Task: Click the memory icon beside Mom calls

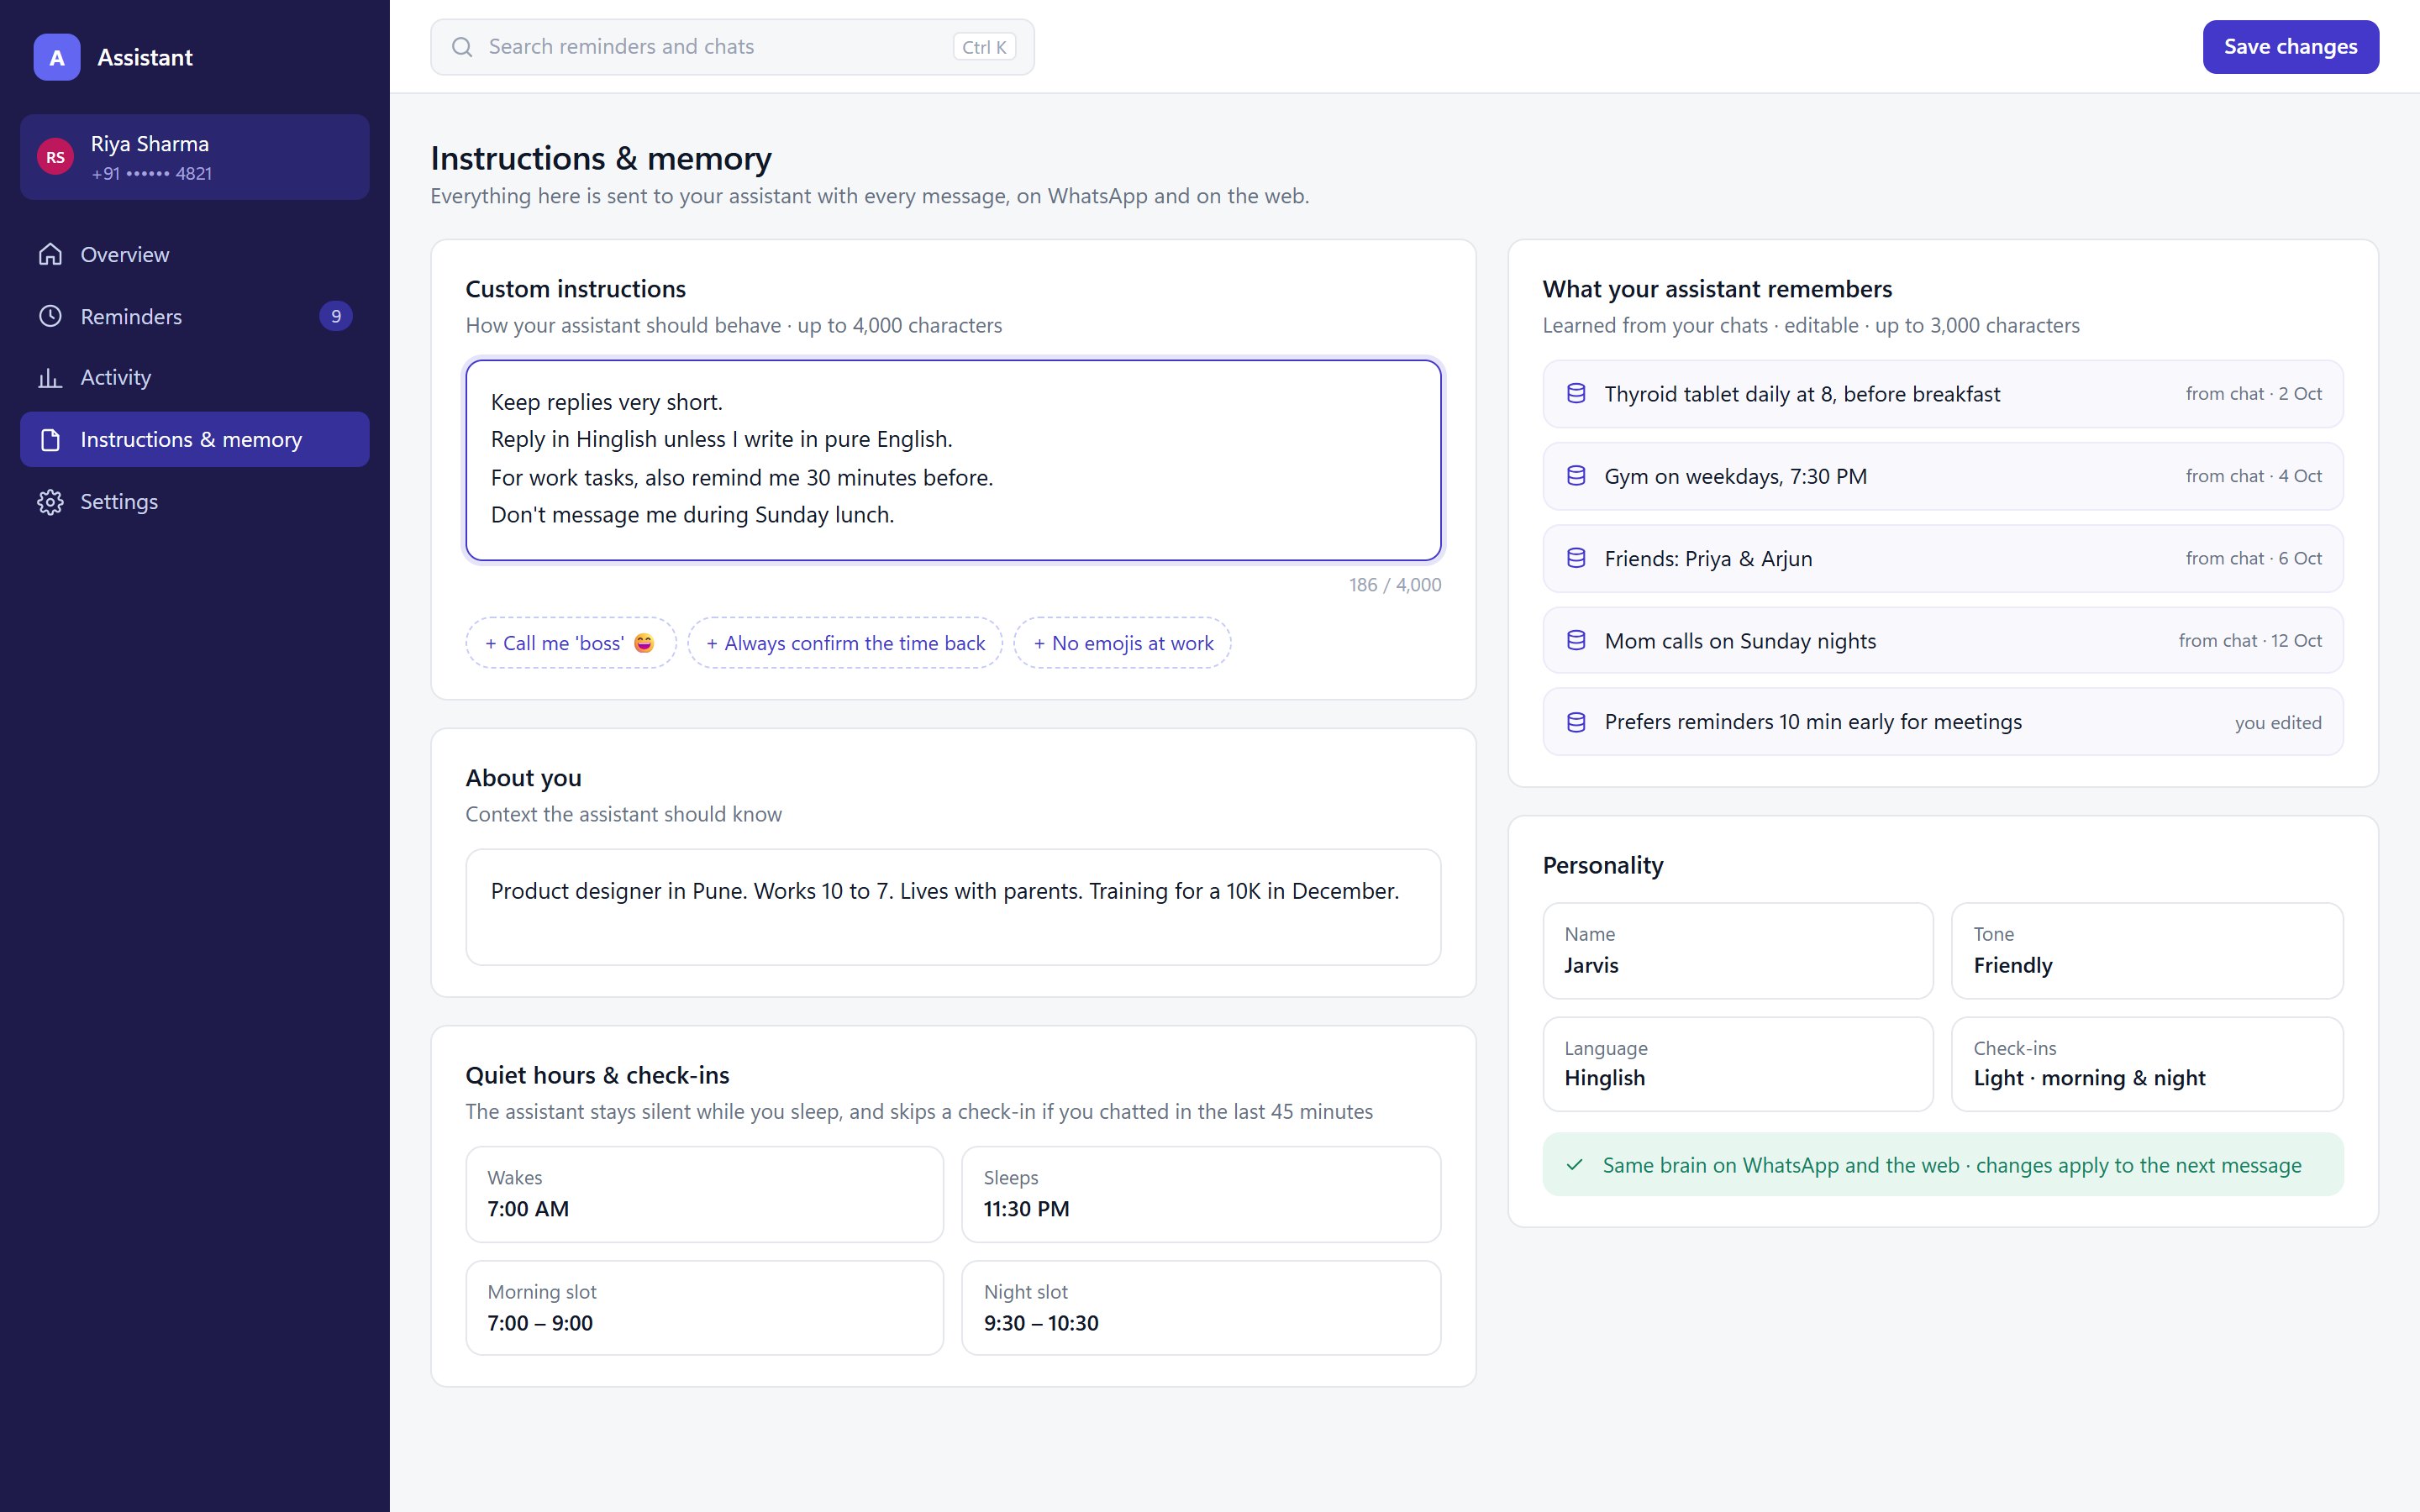Action: [x=1576, y=640]
